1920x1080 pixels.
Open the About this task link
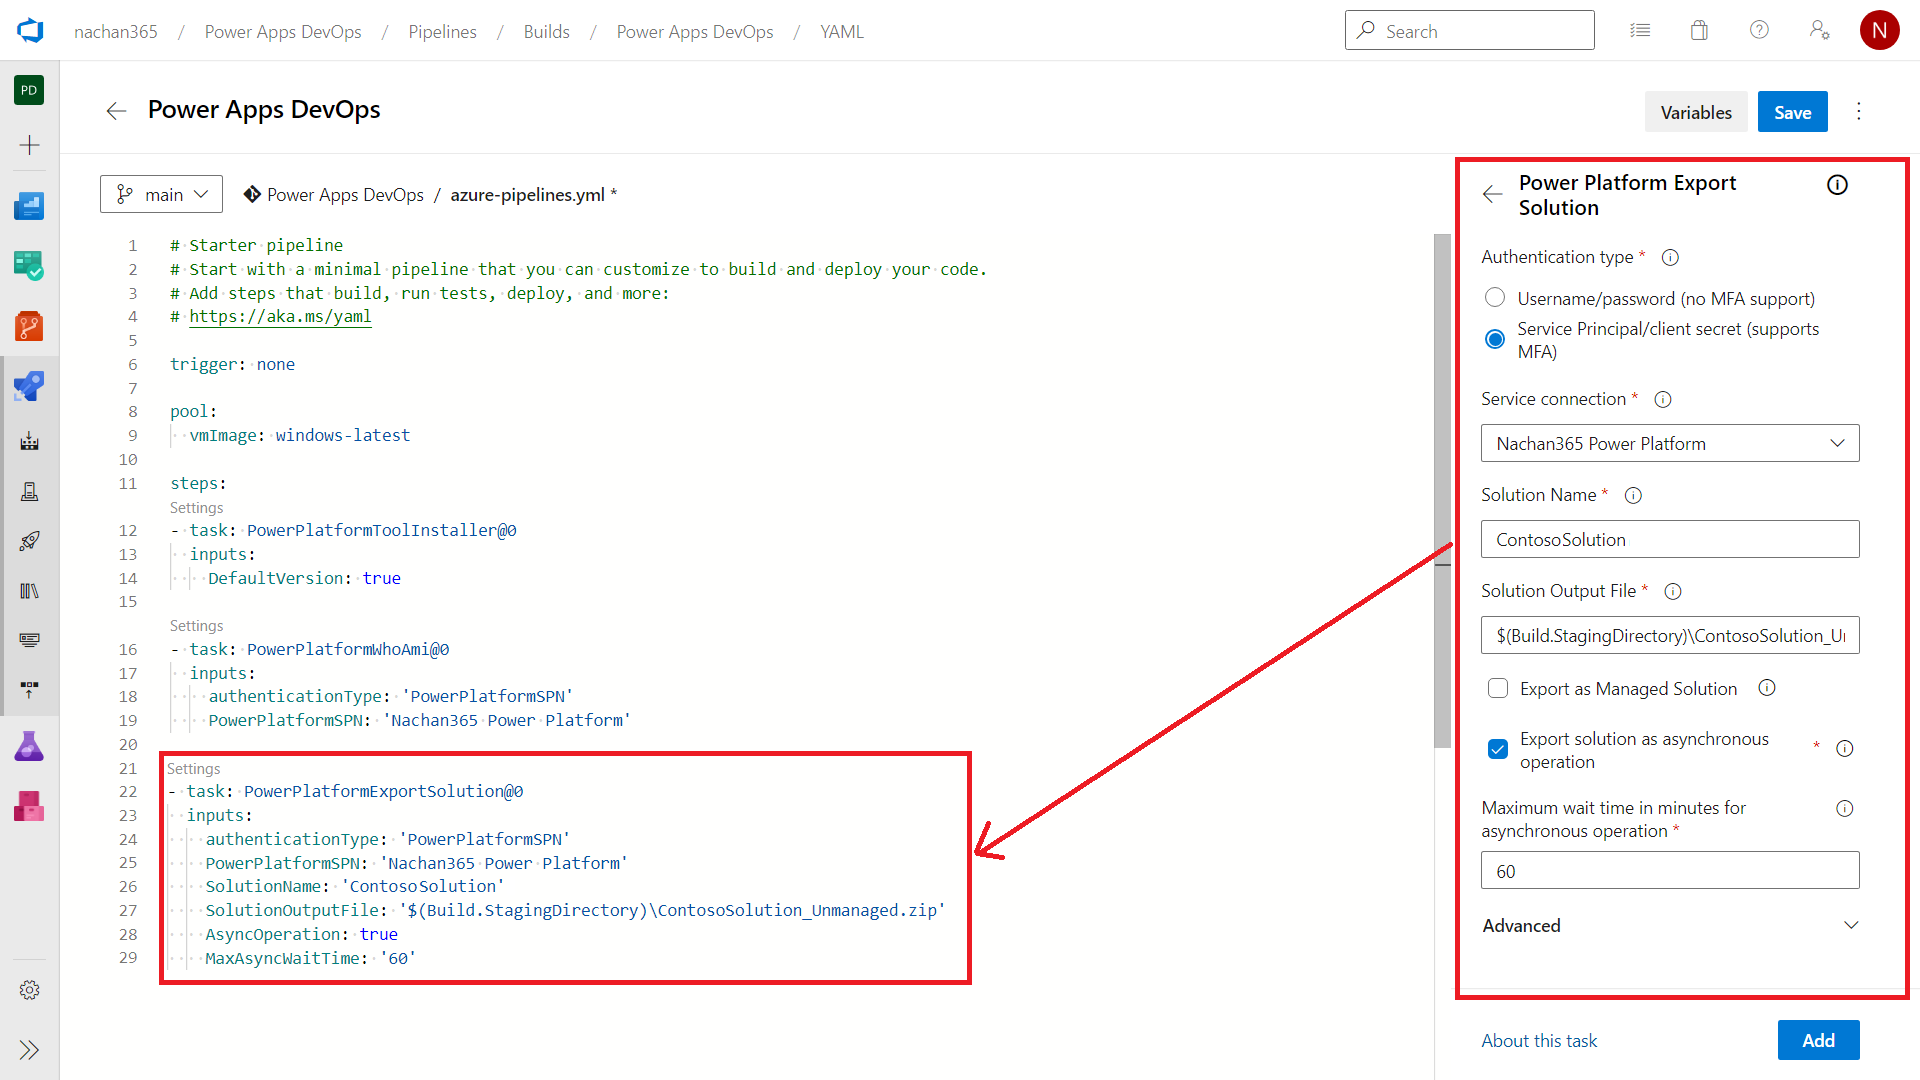point(1539,1040)
